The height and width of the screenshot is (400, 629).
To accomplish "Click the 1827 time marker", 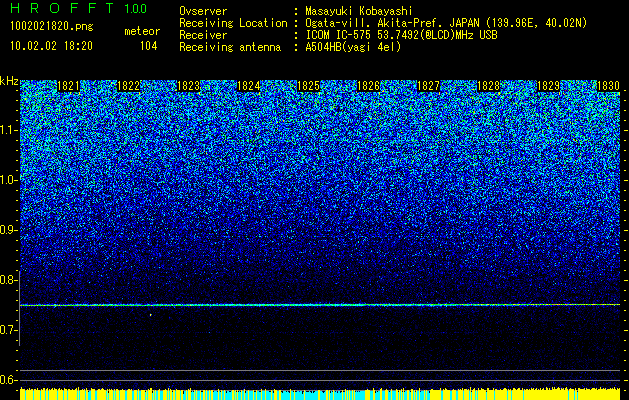I will point(428,86).
